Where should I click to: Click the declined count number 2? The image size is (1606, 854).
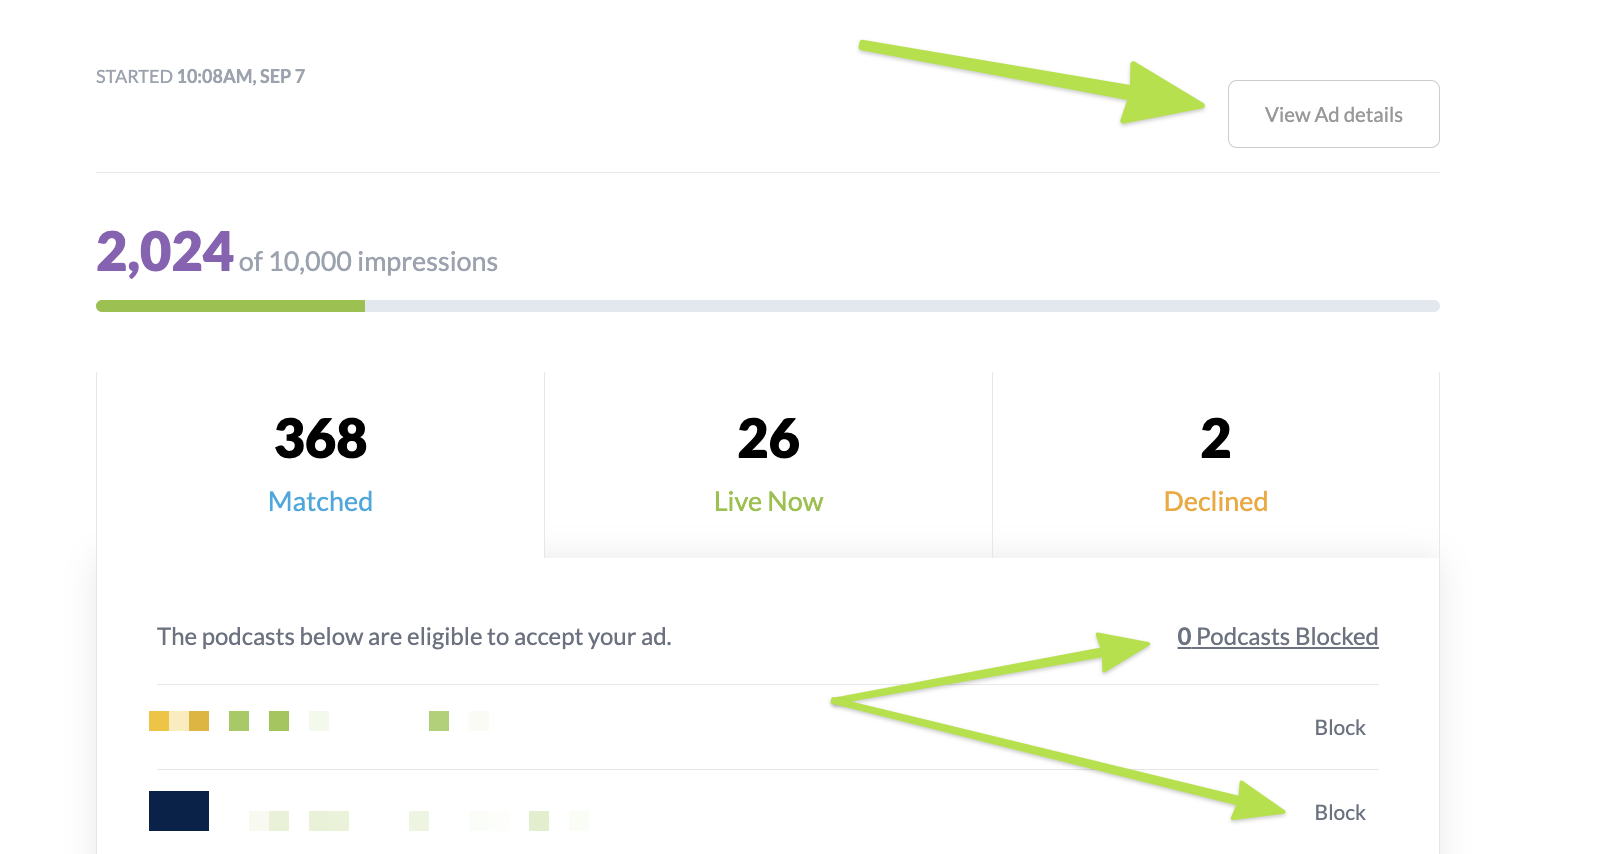tap(1215, 439)
